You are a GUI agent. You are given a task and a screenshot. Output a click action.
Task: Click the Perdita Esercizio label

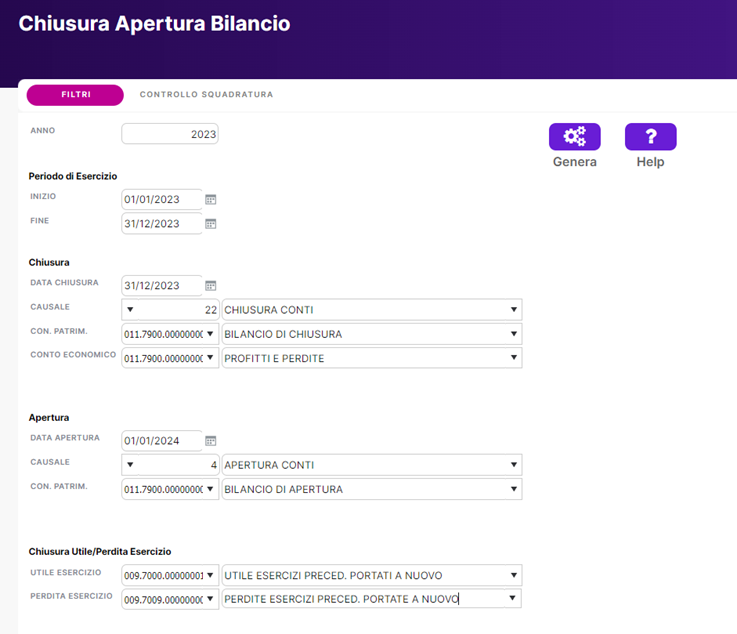[71, 596]
